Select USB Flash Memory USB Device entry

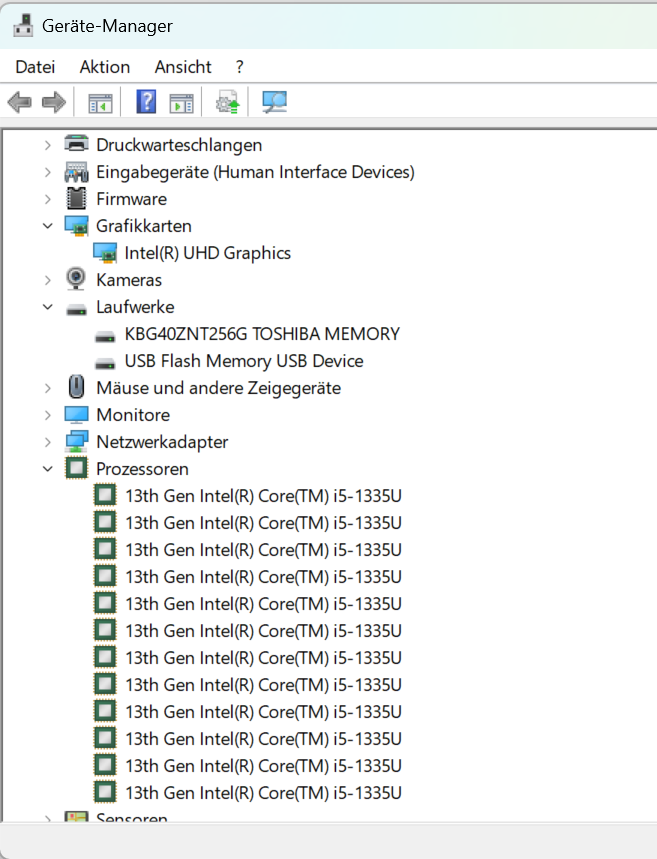pos(244,361)
